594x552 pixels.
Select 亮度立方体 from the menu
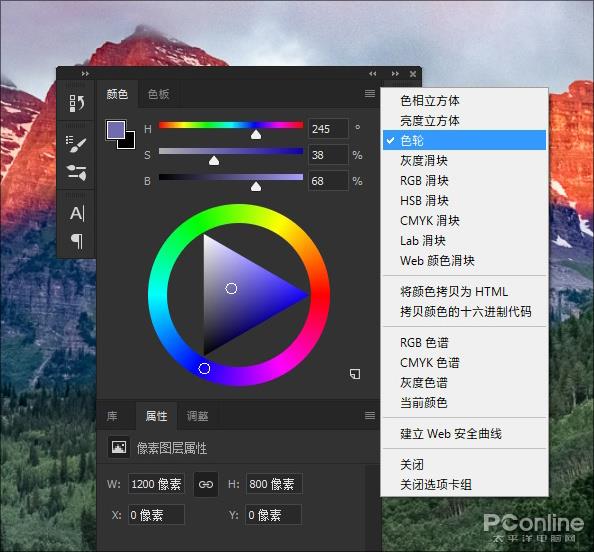464,120
